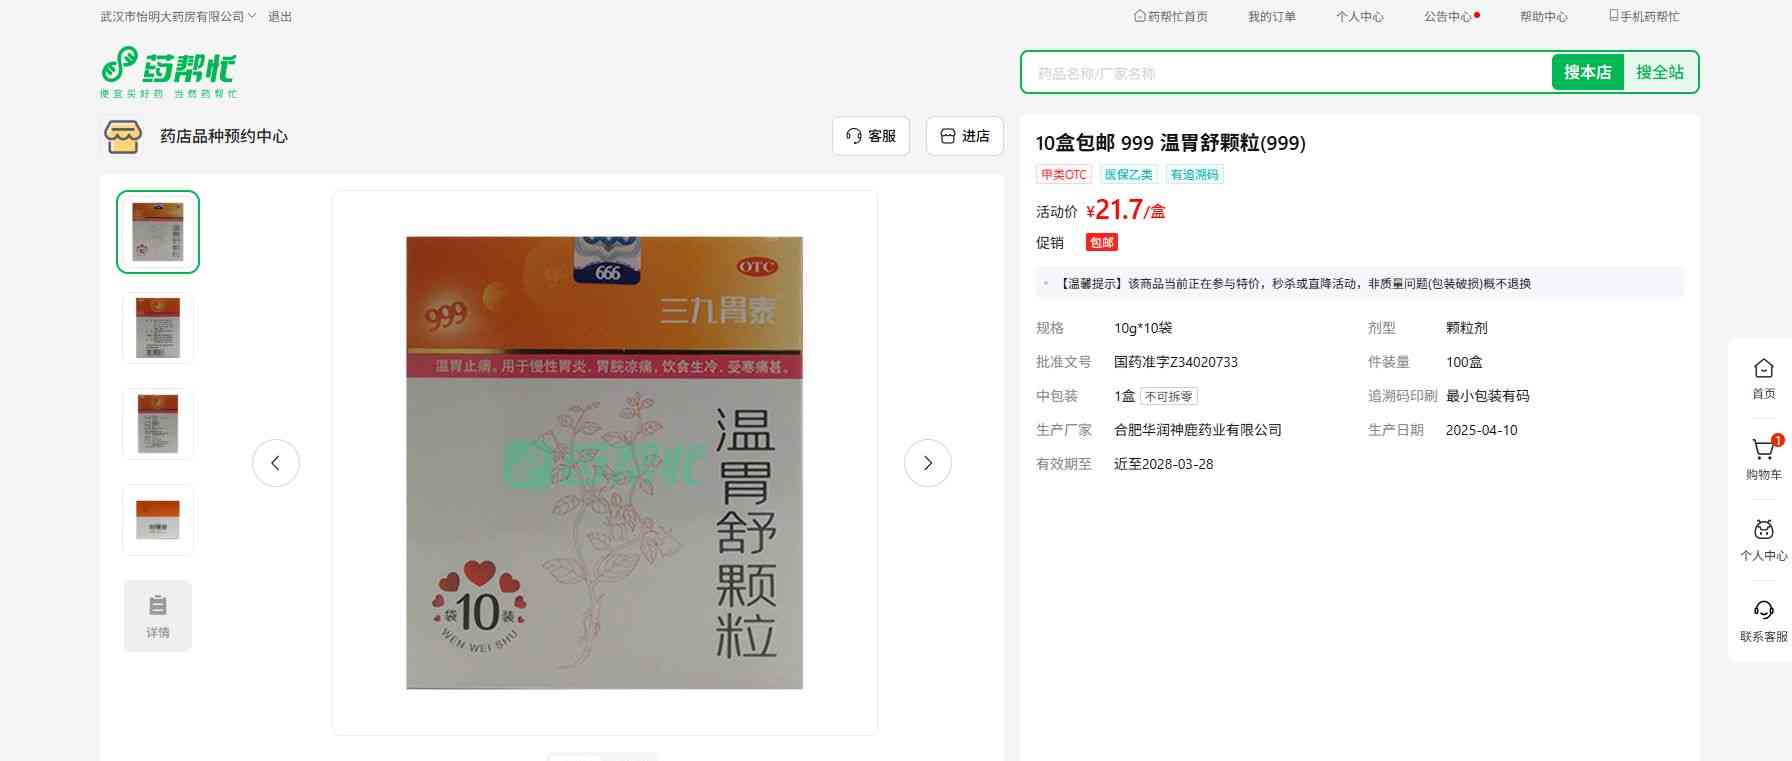The image size is (1792, 761).
Task: Click the 进店 enter store button
Action: [964, 136]
